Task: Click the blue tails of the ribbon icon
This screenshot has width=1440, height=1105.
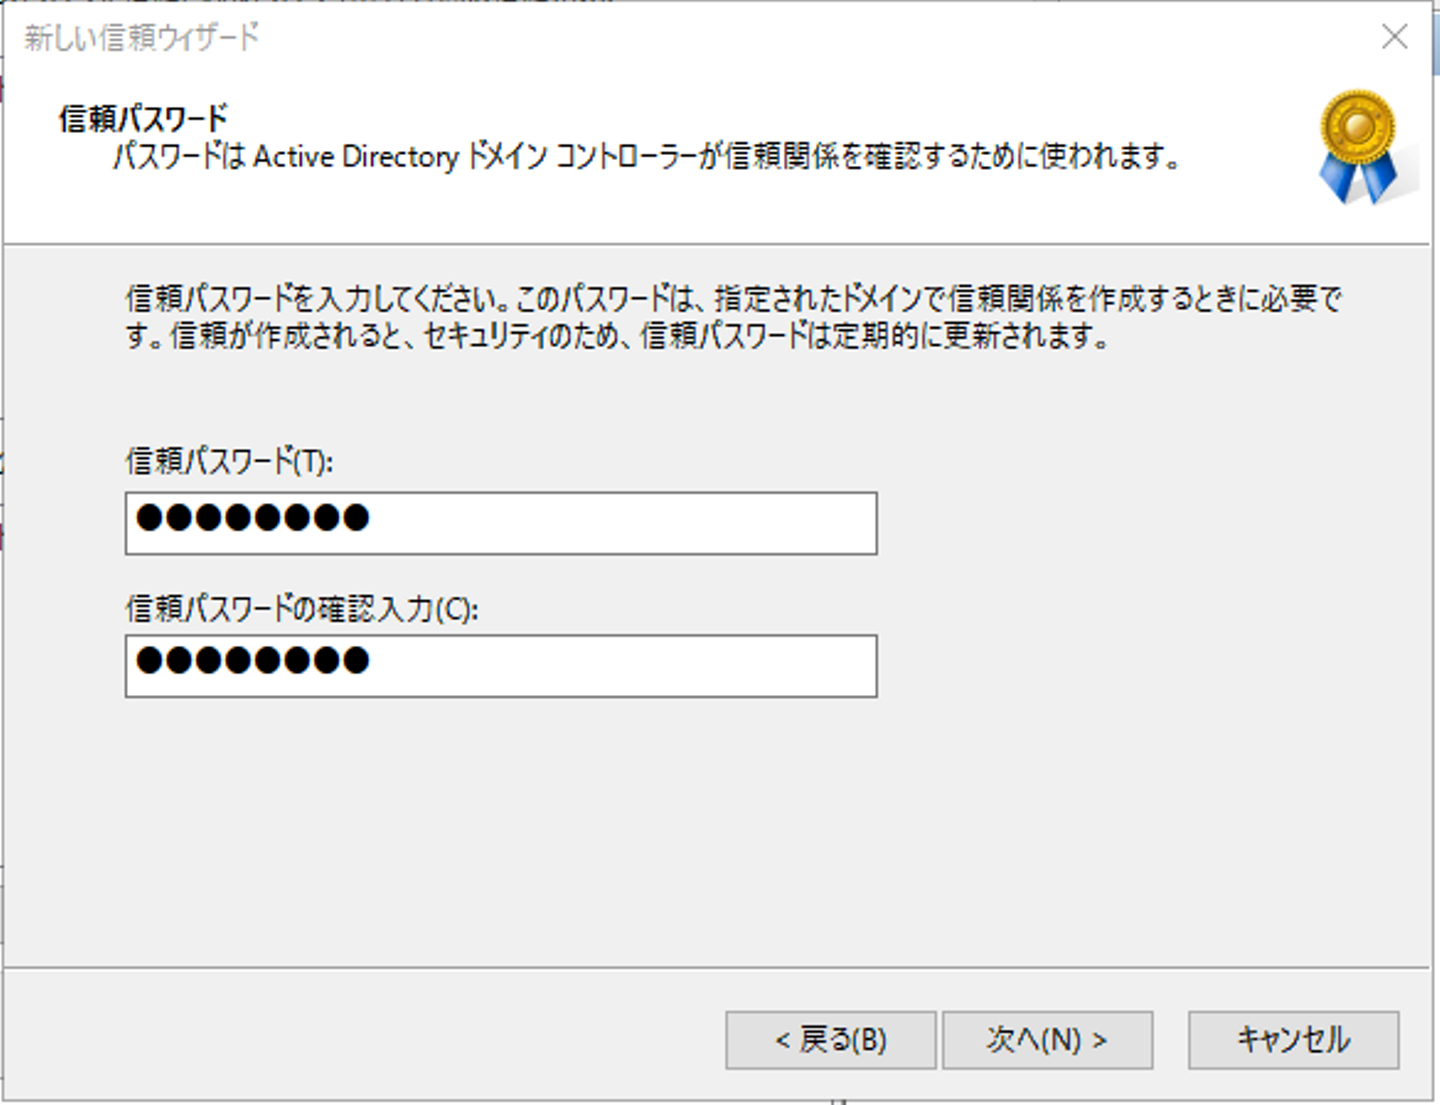Action: (x=1357, y=178)
